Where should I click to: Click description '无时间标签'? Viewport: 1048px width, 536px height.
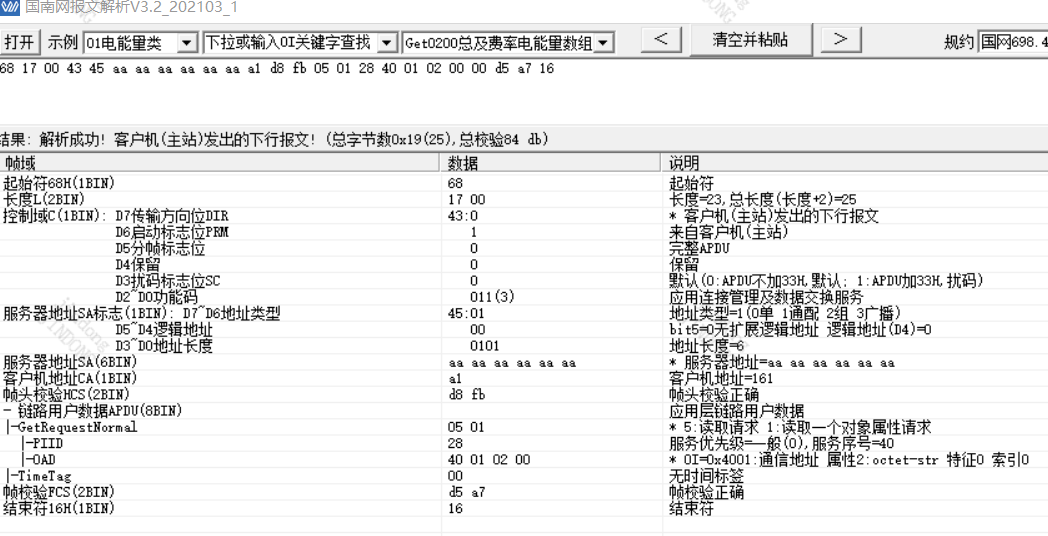tap(706, 476)
